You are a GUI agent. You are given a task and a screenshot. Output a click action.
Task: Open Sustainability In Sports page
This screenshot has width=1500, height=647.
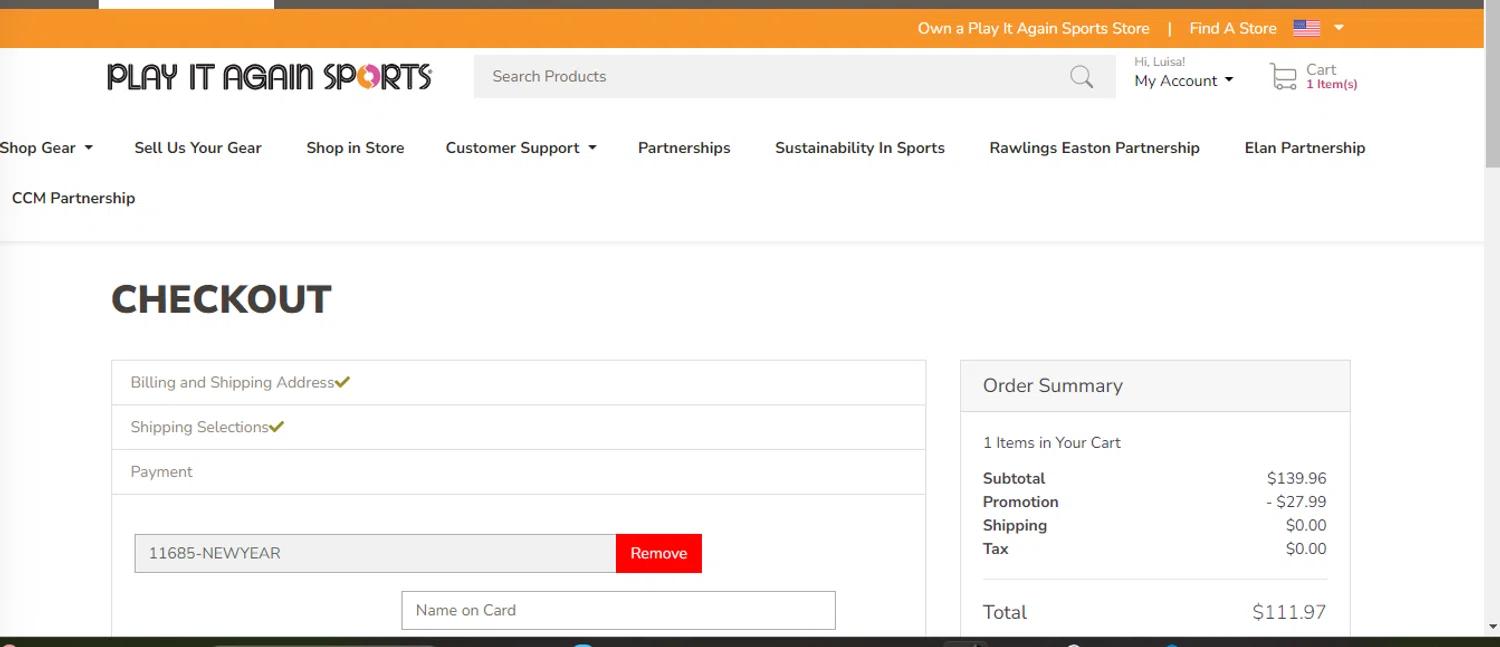tap(860, 148)
